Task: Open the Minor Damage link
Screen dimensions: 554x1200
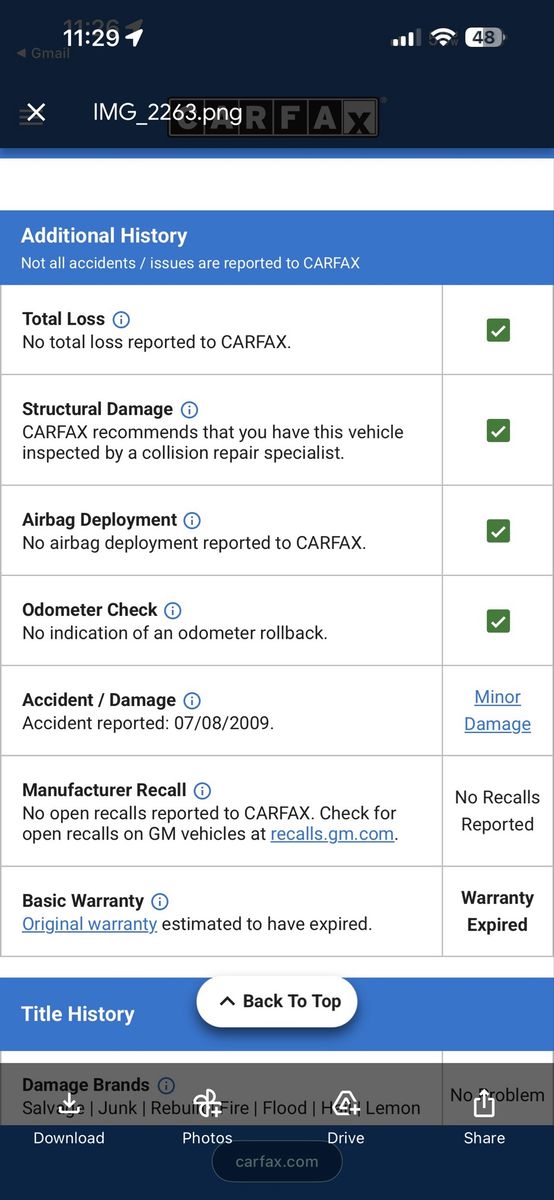Action: coord(498,710)
